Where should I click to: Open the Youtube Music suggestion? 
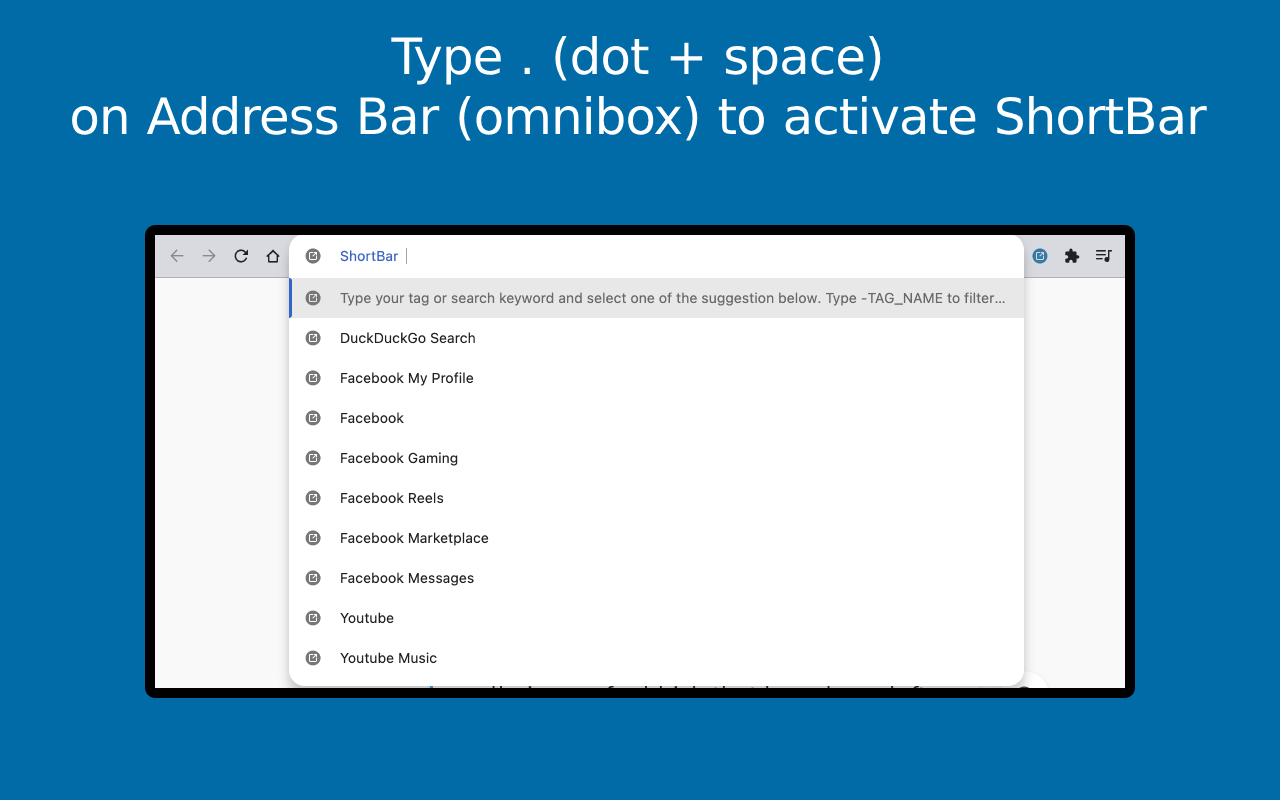click(656, 658)
